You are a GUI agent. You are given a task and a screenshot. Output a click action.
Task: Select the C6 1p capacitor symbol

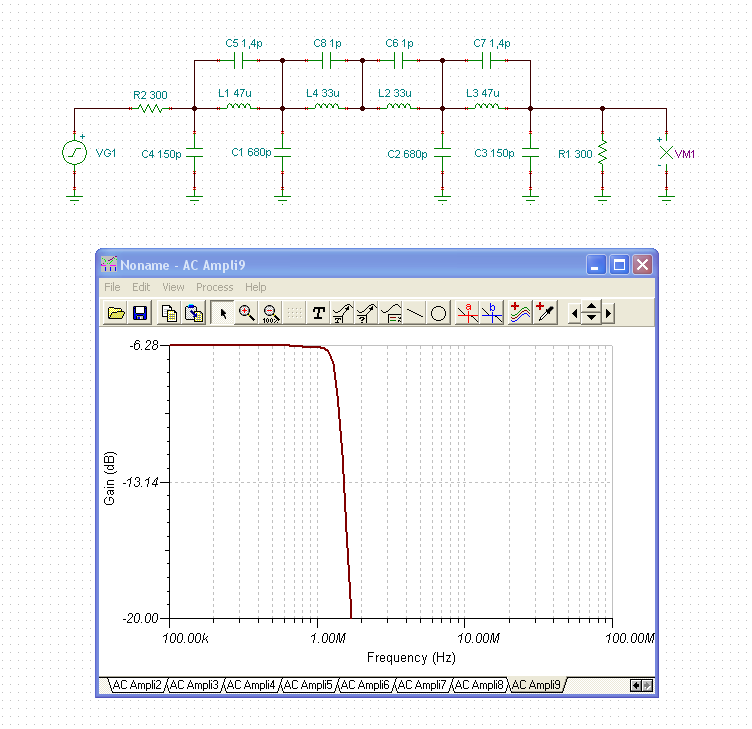tap(399, 60)
